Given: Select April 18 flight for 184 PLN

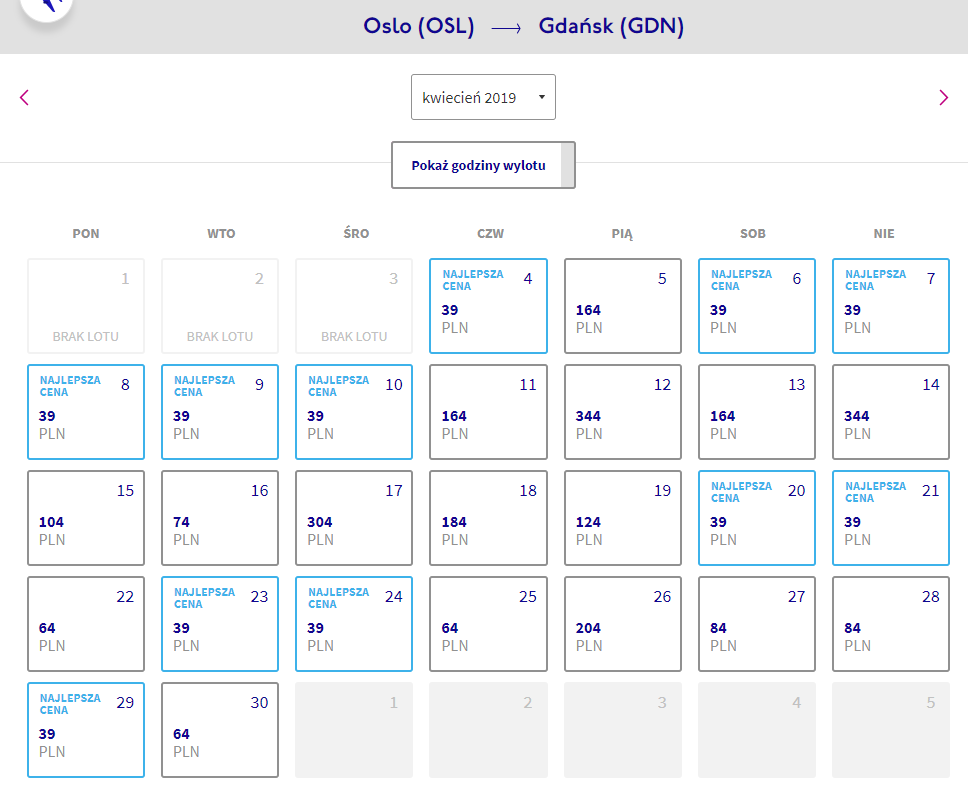Looking at the screenshot, I should [488, 518].
